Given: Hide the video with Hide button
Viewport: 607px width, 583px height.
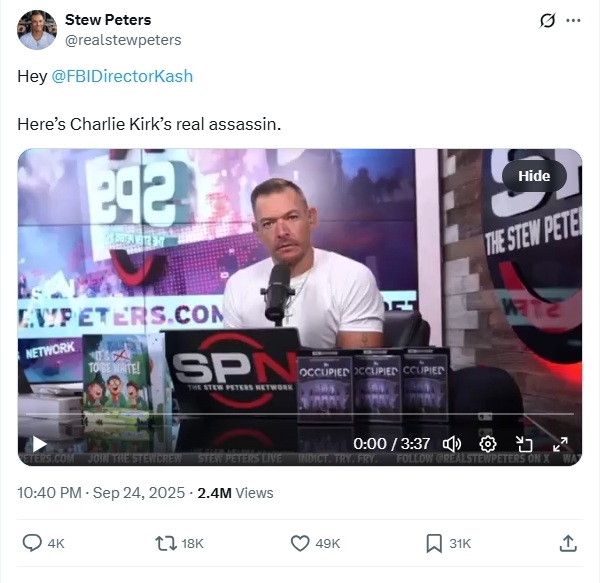Looking at the screenshot, I should click(534, 176).
